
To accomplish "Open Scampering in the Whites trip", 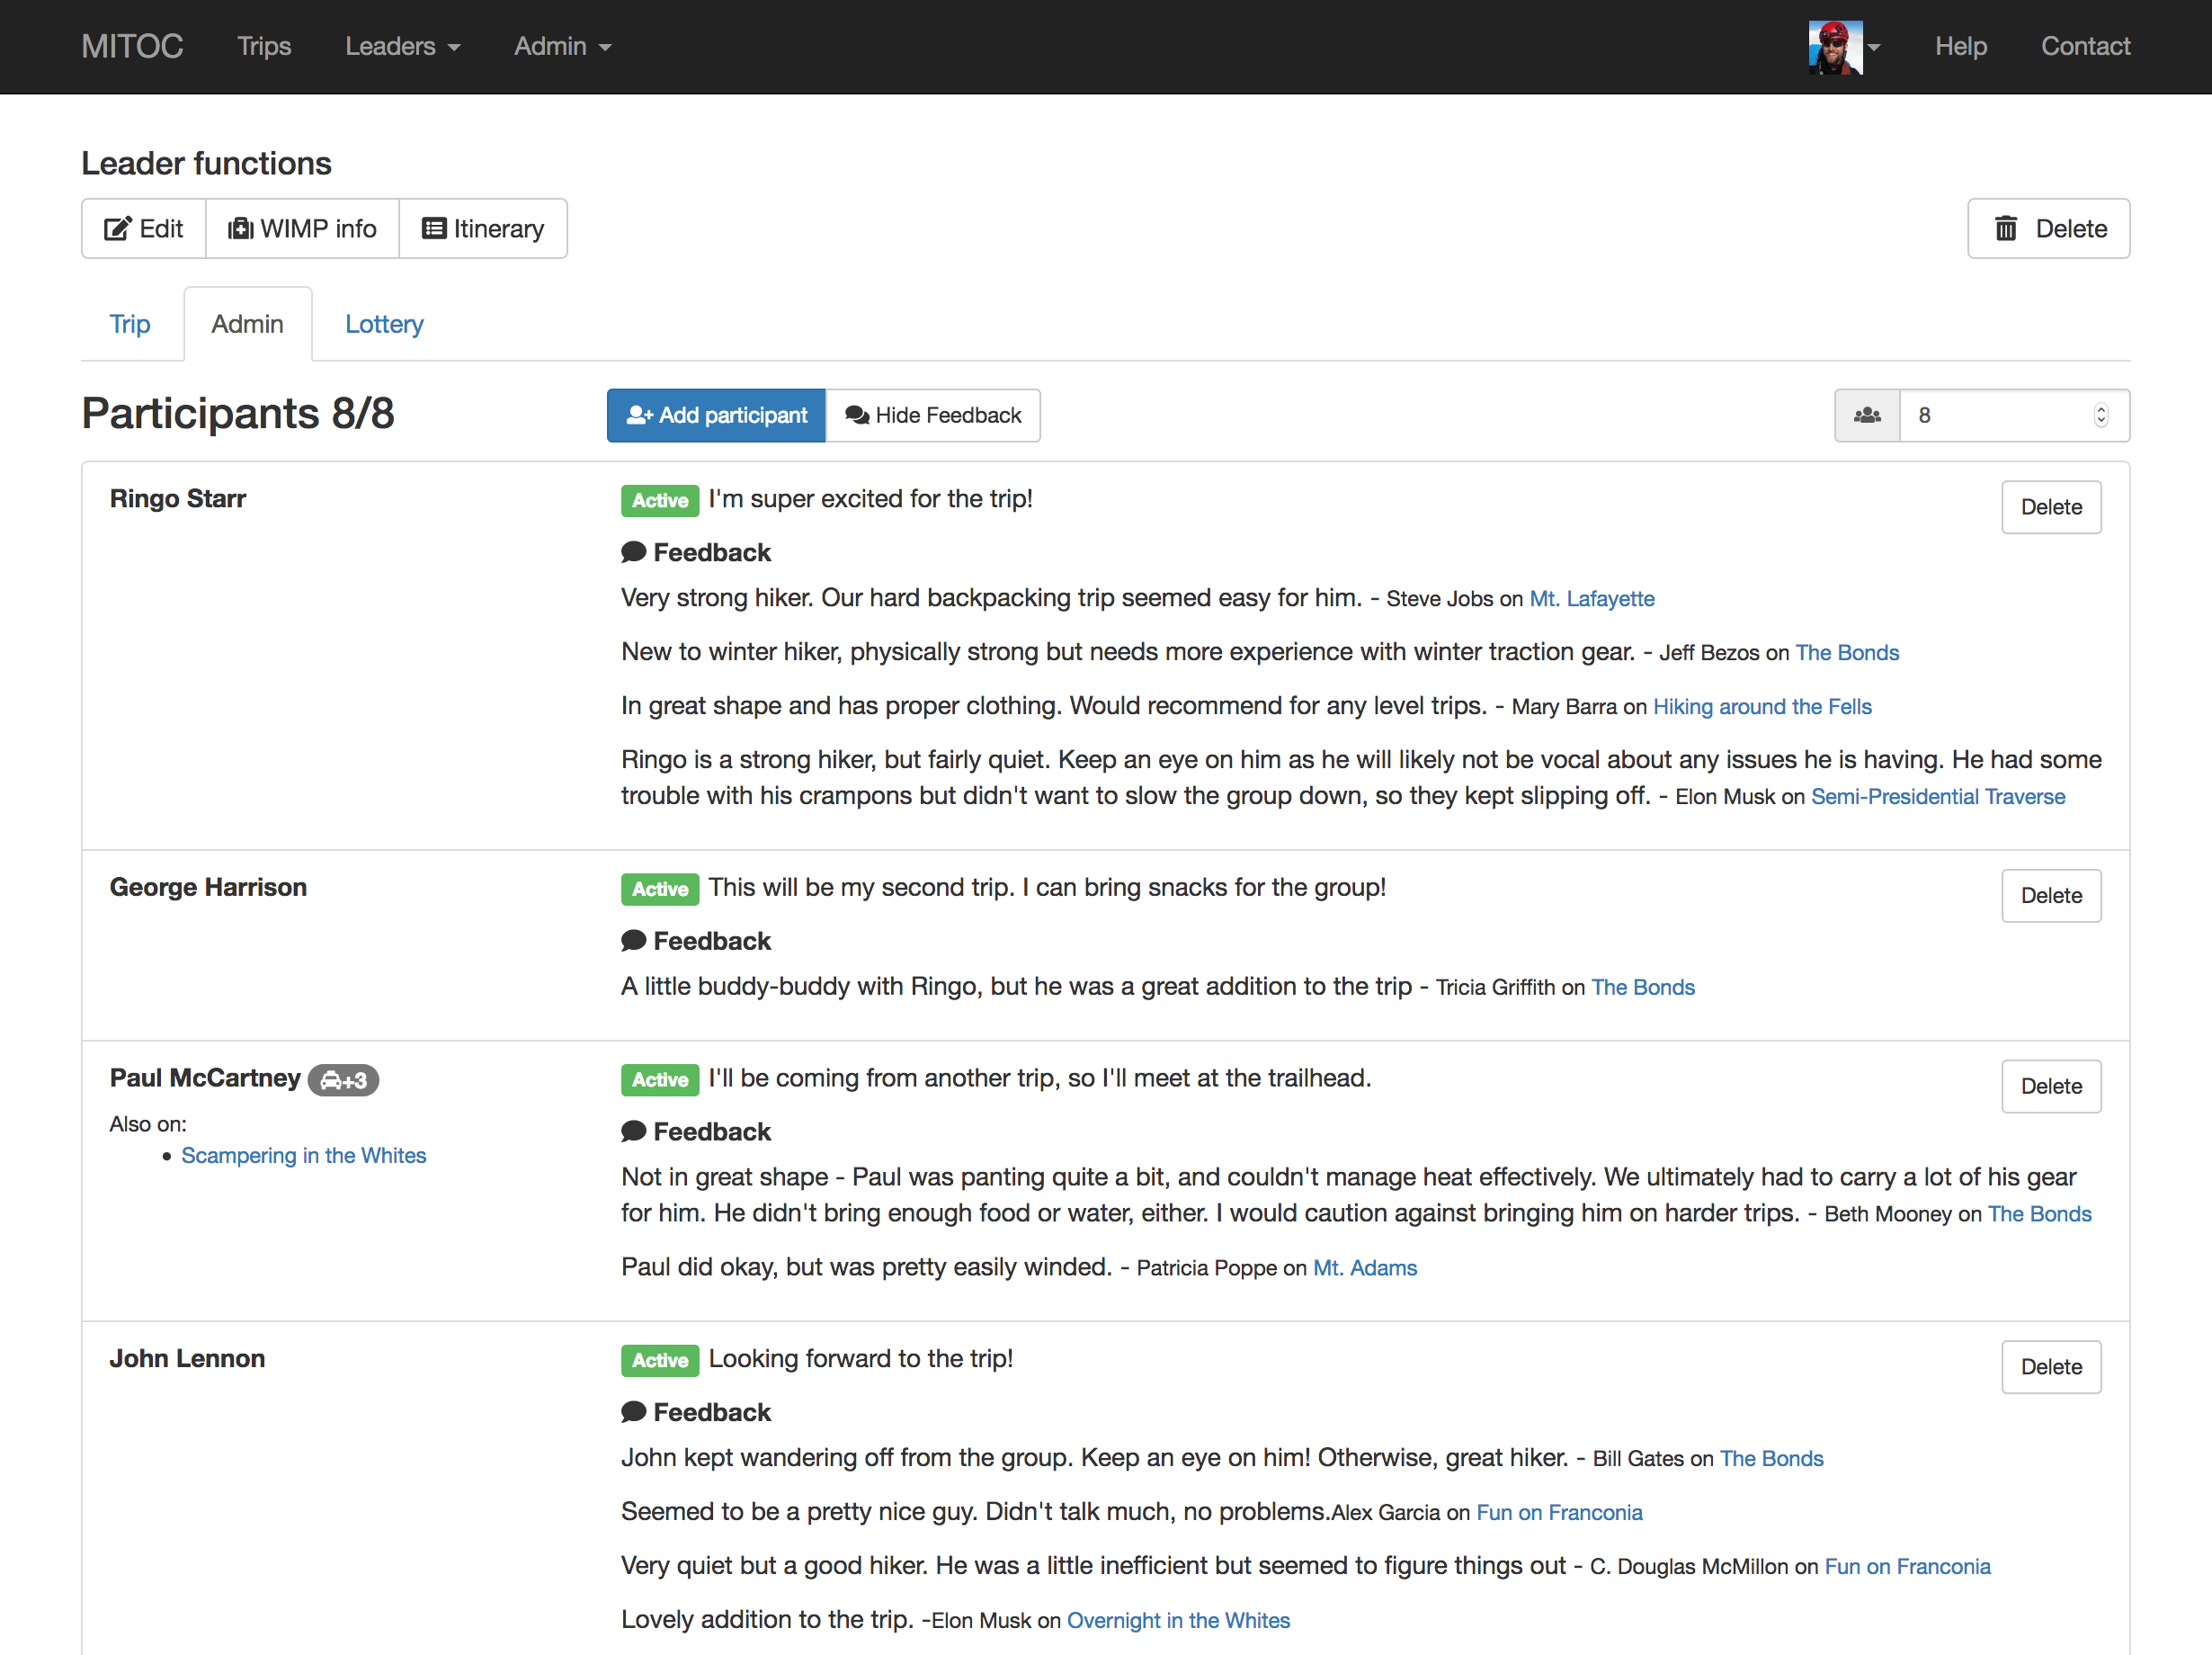I will [x=304, y=1155].
